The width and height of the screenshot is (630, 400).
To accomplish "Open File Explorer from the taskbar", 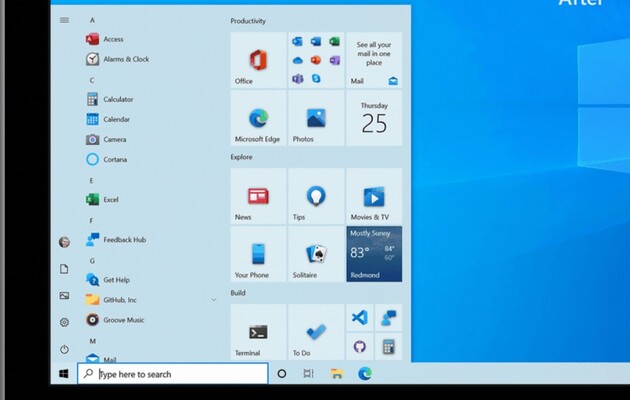I will 337,374.
